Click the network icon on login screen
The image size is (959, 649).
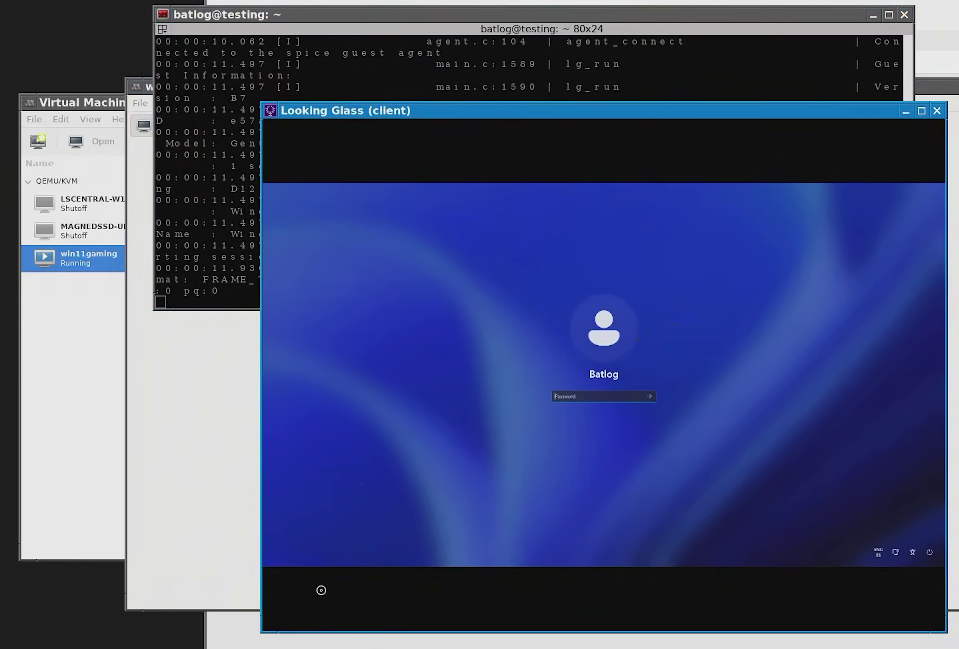[x=895, y=552]
